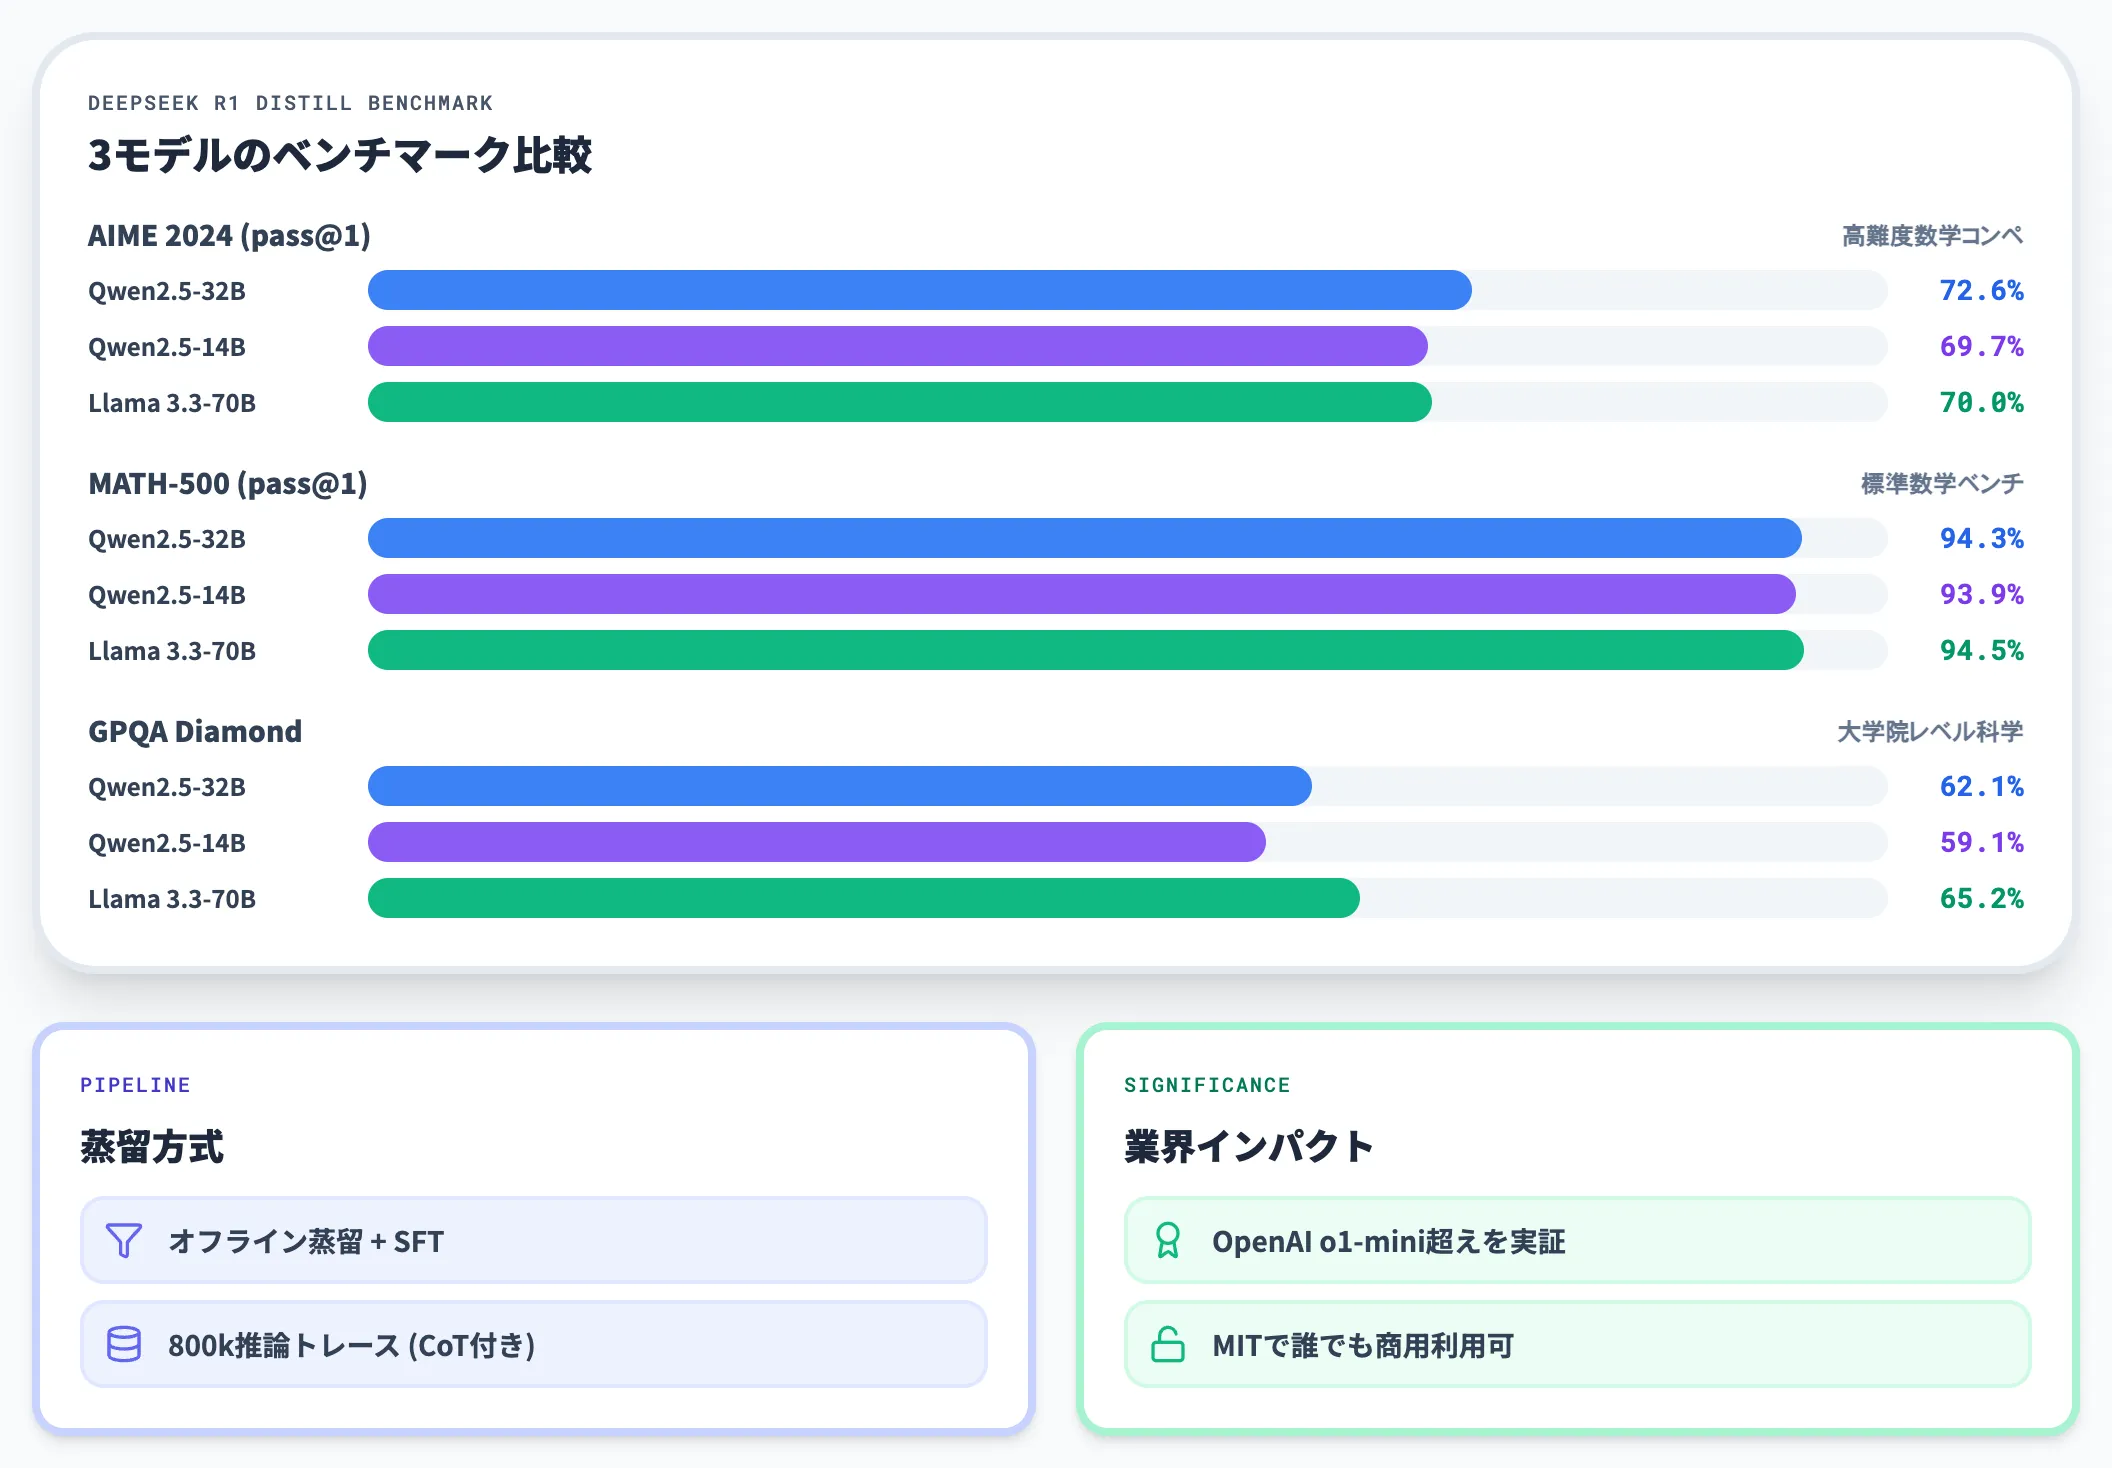Click the 業界インパクト heading
Screen dimensions: 2112x1468
pyautogui.click(x=1248, y=1147)
